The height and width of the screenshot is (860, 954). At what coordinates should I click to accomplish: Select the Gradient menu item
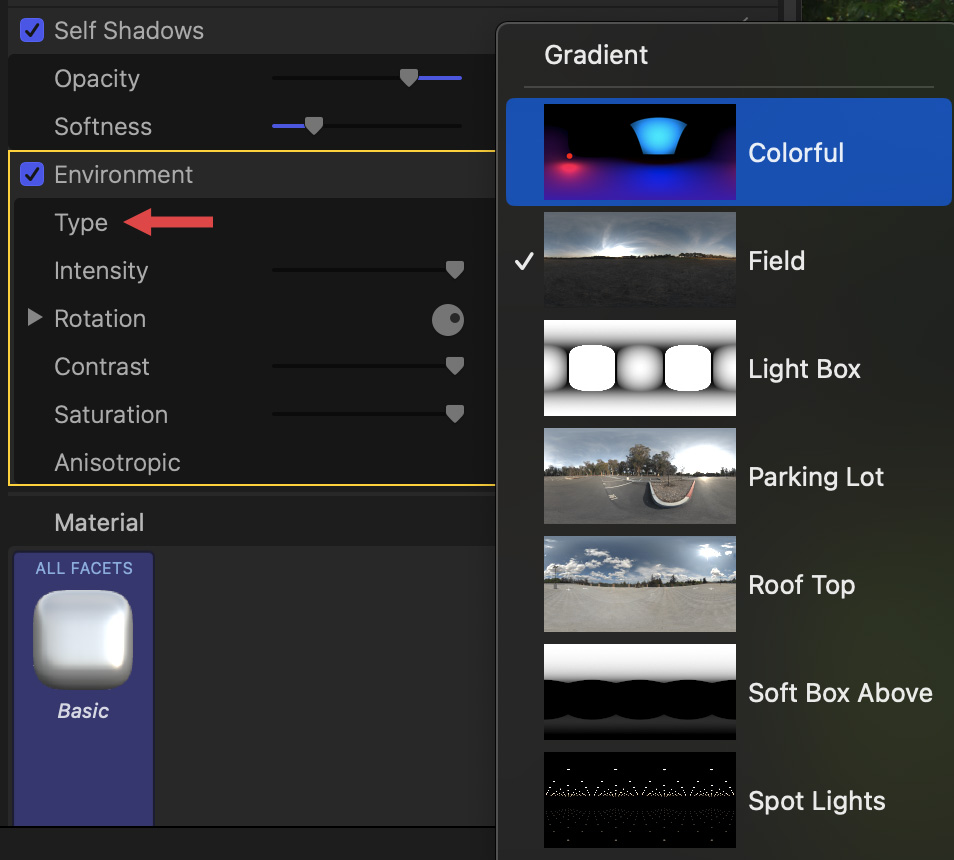tap(596, 55)
